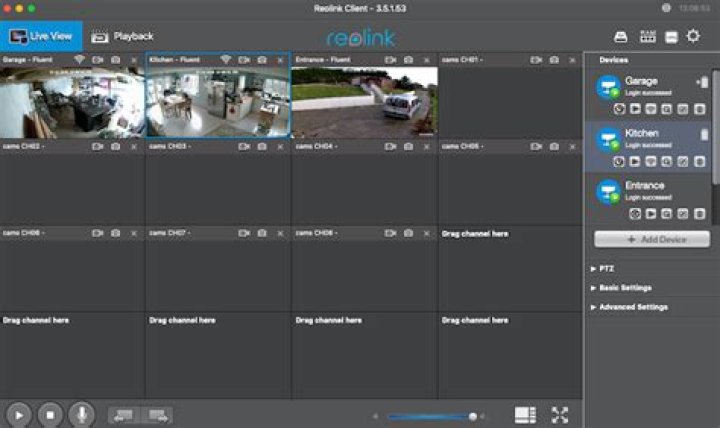Switch to the Playback tab
This screenshot has width=720, height=428.
[122, 36]
